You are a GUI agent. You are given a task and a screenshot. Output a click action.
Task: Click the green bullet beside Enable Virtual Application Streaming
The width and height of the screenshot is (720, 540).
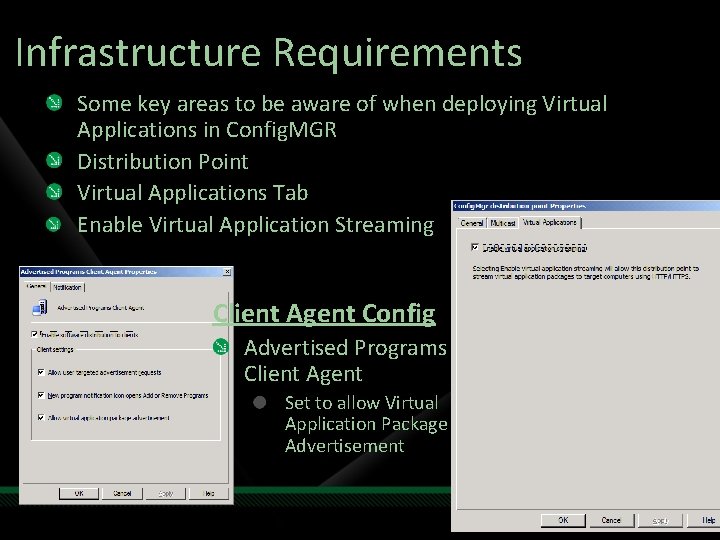[x=54, y=224]
